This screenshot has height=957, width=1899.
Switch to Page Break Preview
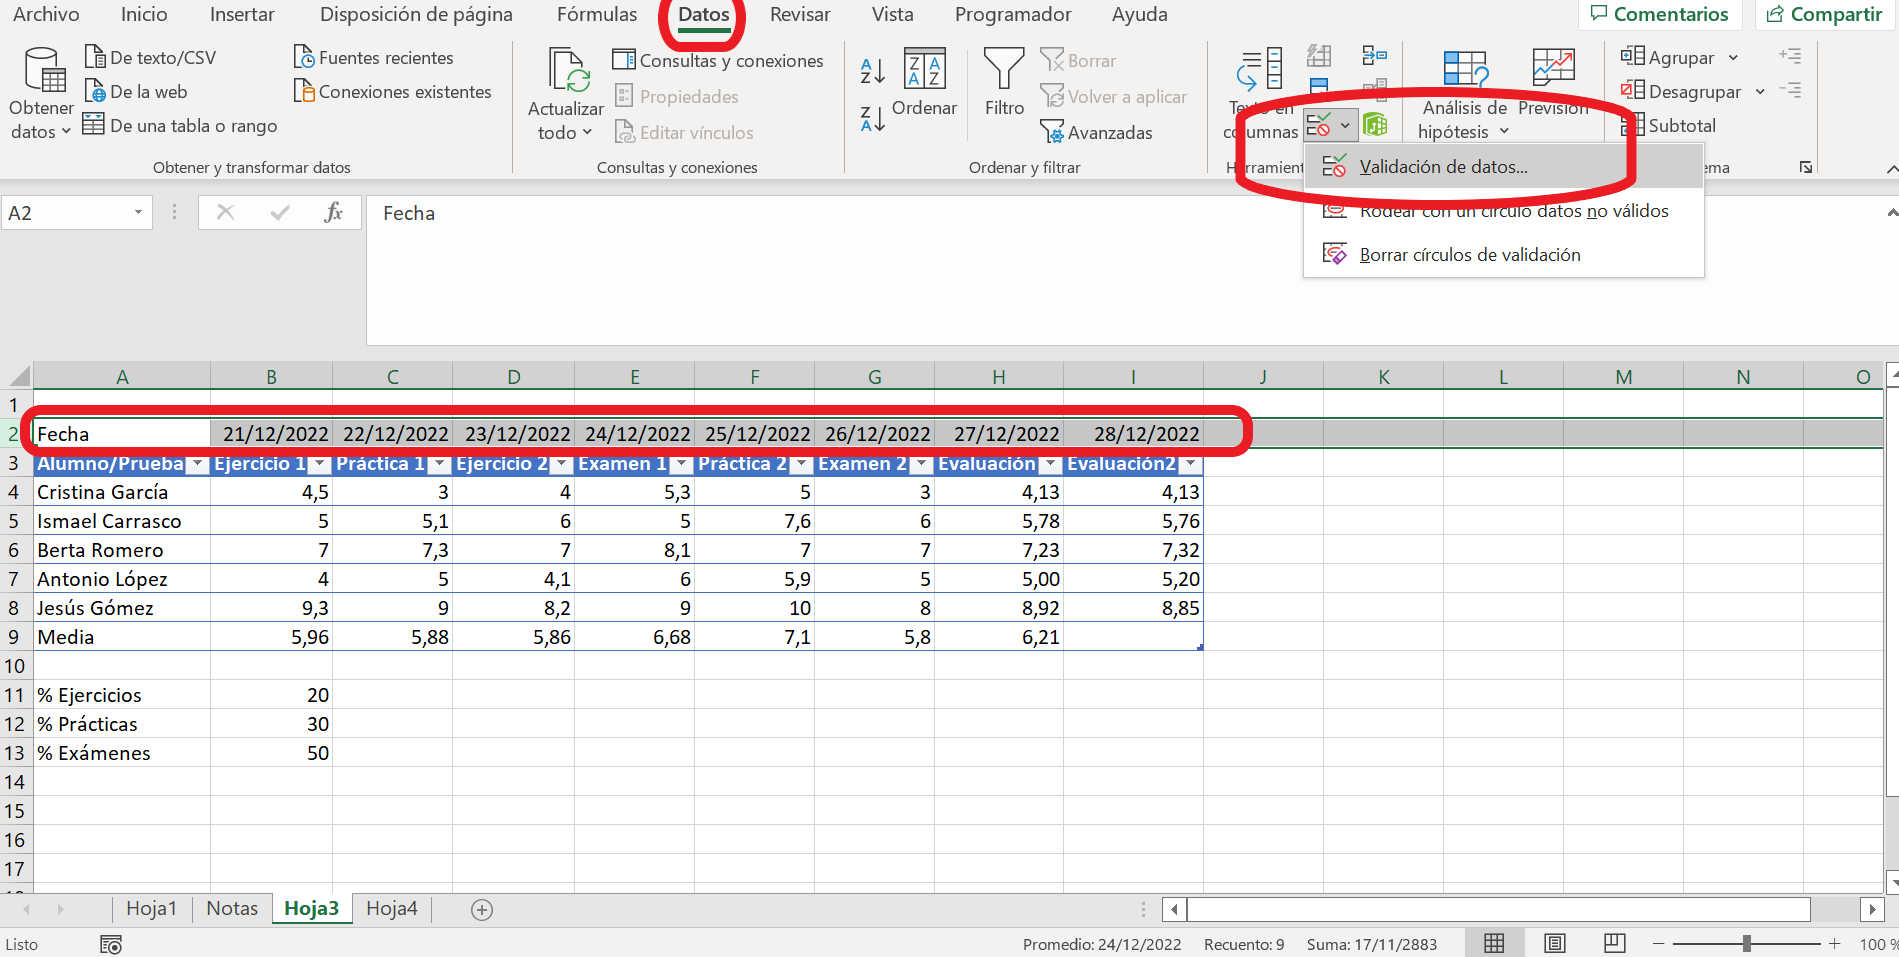tap(1614, 943)
